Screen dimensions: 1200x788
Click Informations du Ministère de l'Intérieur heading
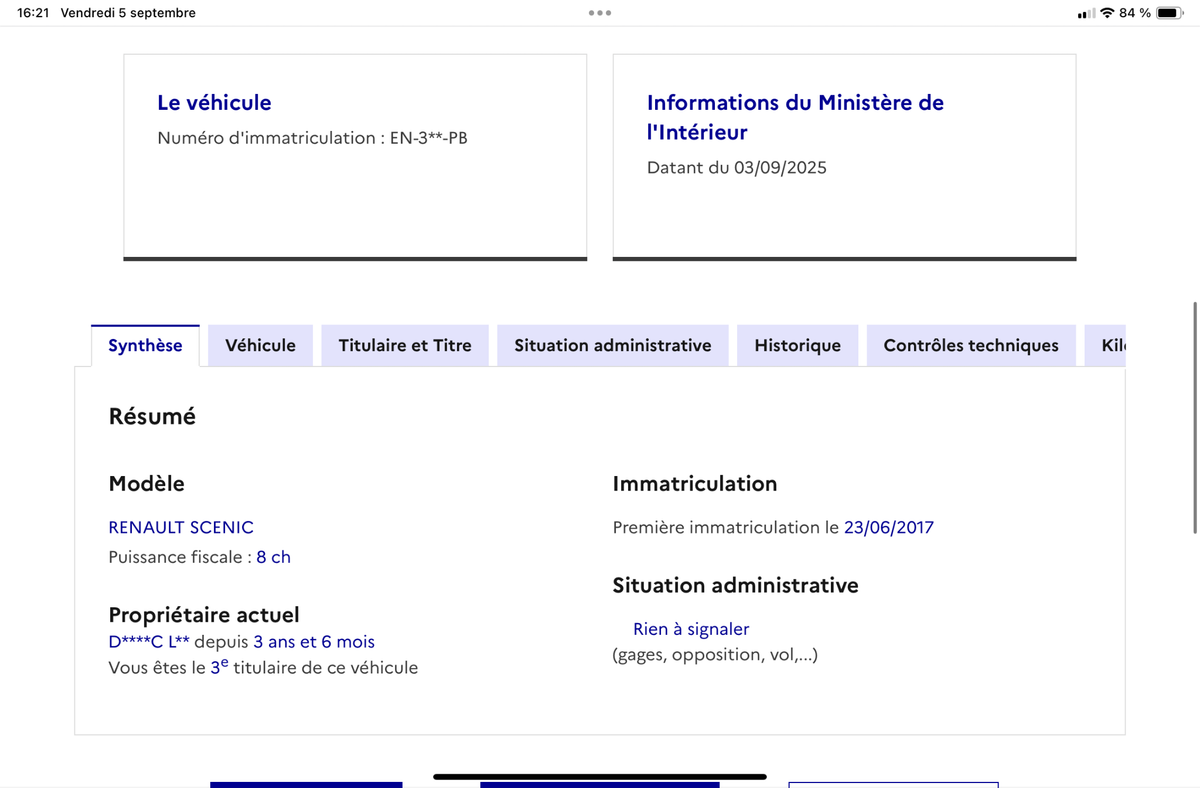point(795,117)
